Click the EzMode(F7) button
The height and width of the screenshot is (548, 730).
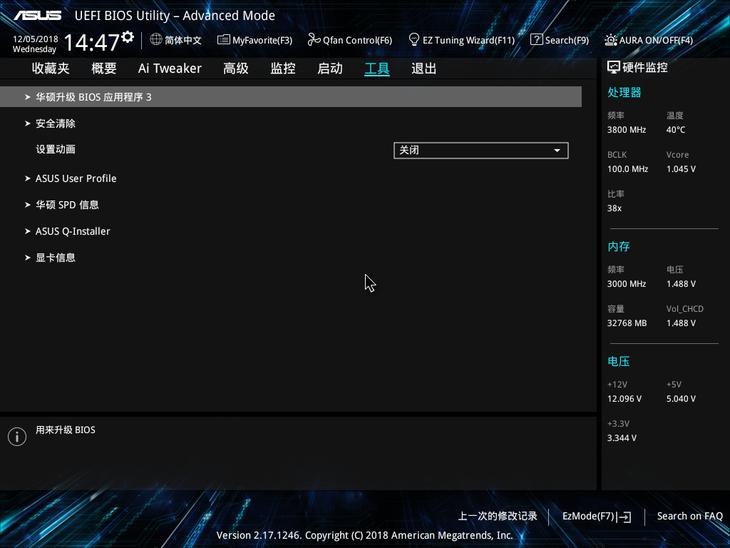click(x=596, y=516)
